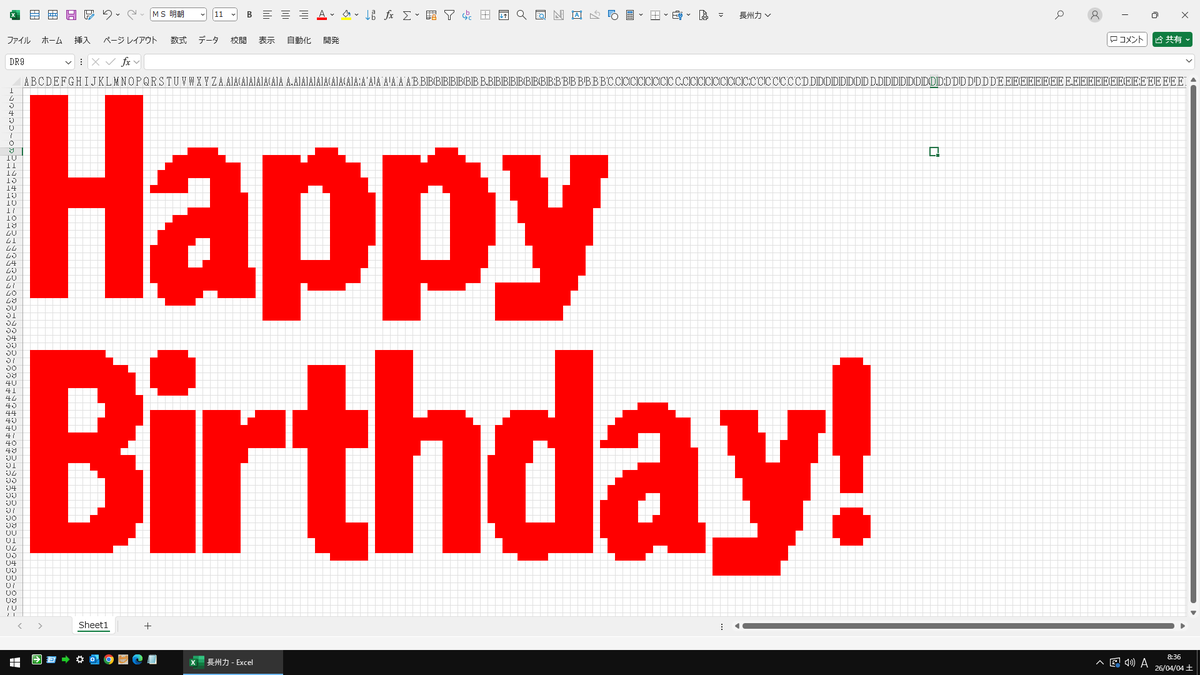
Task: Click the volume speaker tray icon
Action: (x=1129, y=661)
